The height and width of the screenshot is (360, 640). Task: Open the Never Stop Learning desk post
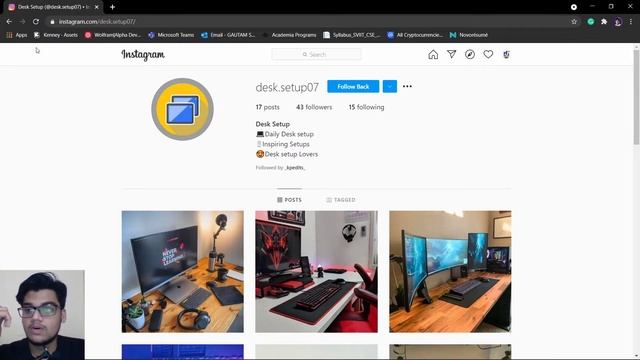[182, 271]
